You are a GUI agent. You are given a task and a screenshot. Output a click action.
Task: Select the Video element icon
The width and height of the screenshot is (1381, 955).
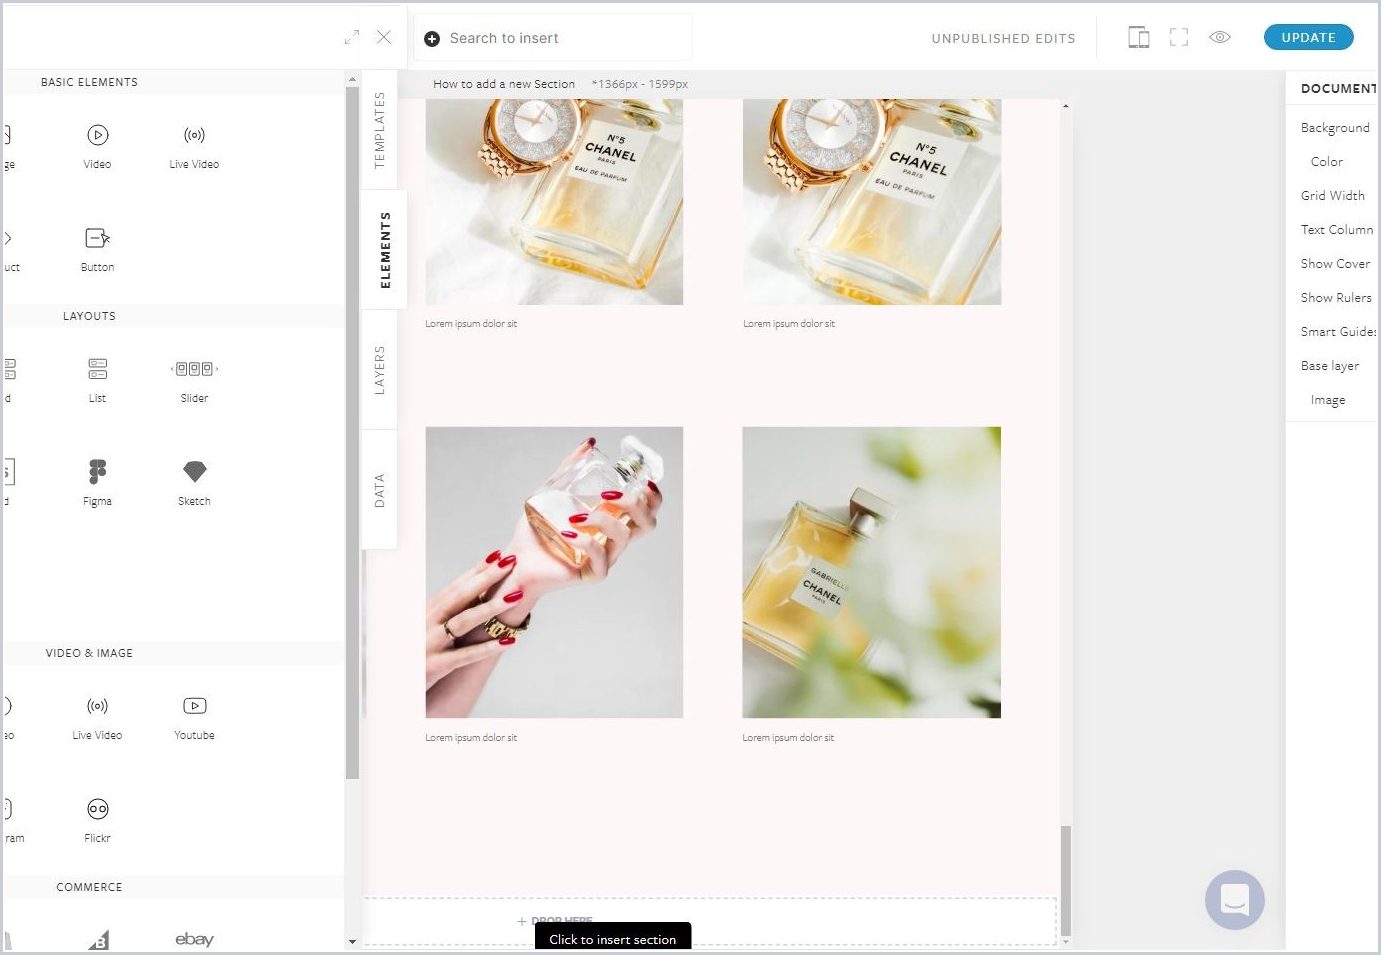[x=97, y=135]
